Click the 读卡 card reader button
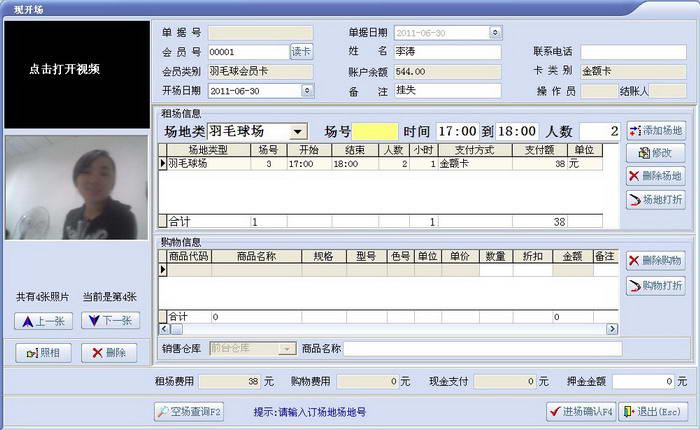 302,52
